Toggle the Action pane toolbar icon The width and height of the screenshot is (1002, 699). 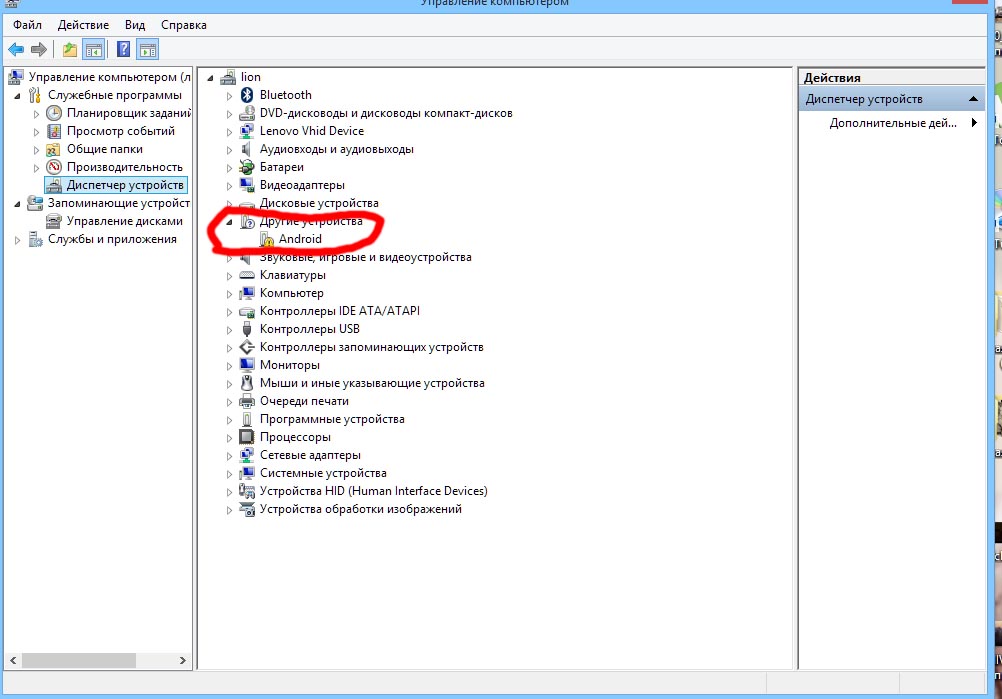[x=148, y=49]
